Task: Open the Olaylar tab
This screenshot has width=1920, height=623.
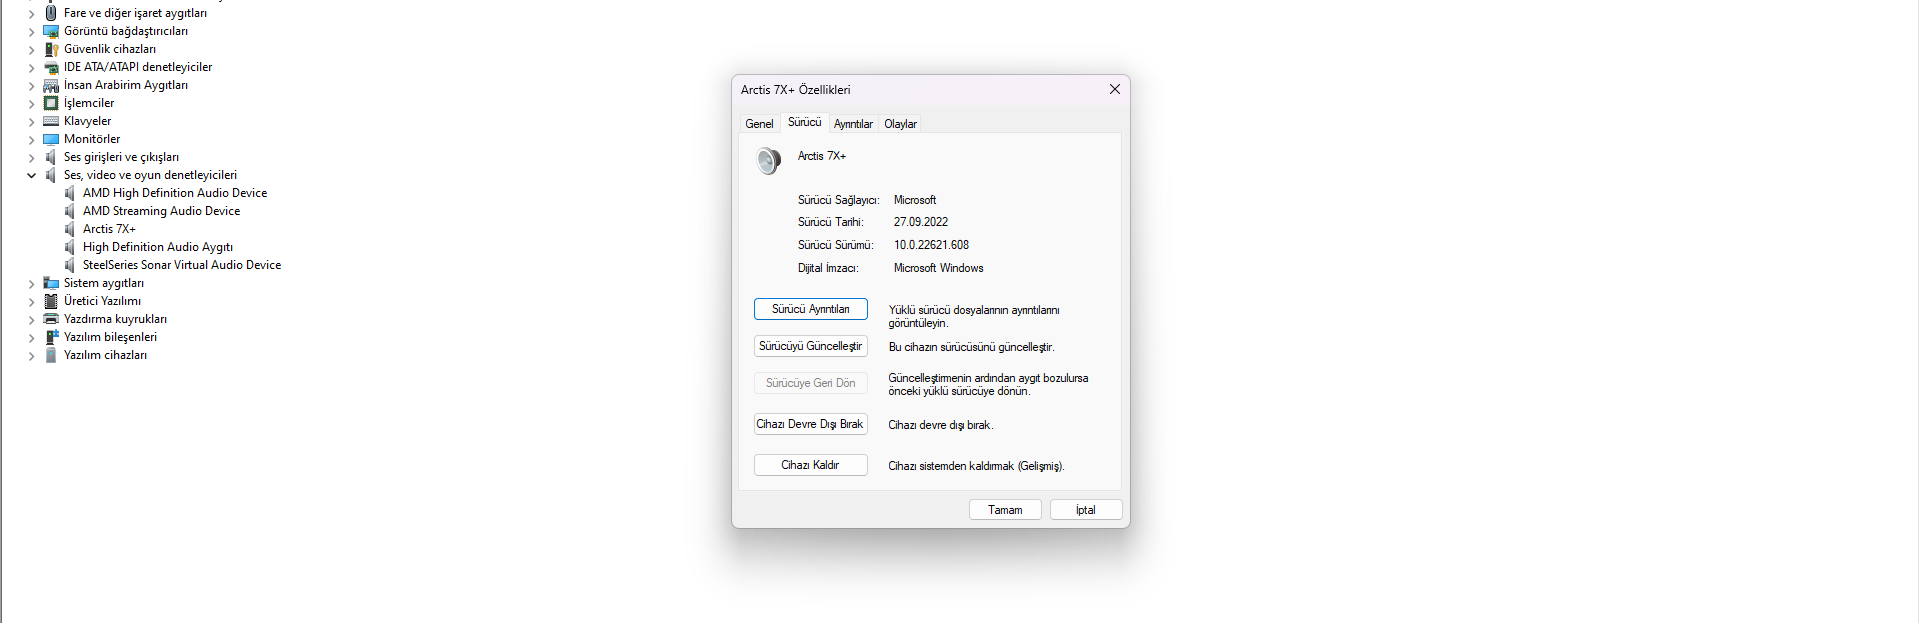Action: pyautogui.click(x=900, y=124)
